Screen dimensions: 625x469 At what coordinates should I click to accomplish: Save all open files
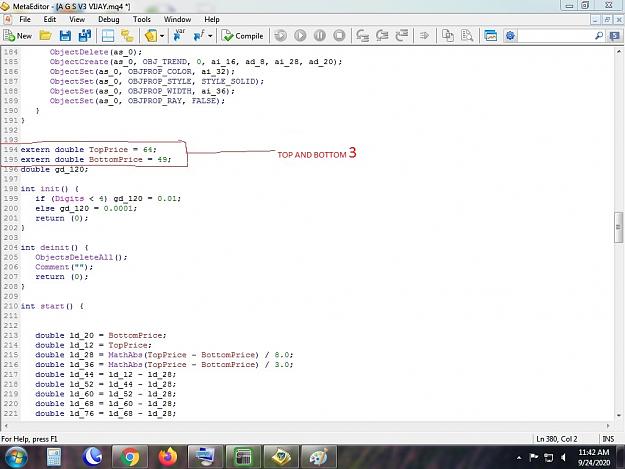coord(85,36)
